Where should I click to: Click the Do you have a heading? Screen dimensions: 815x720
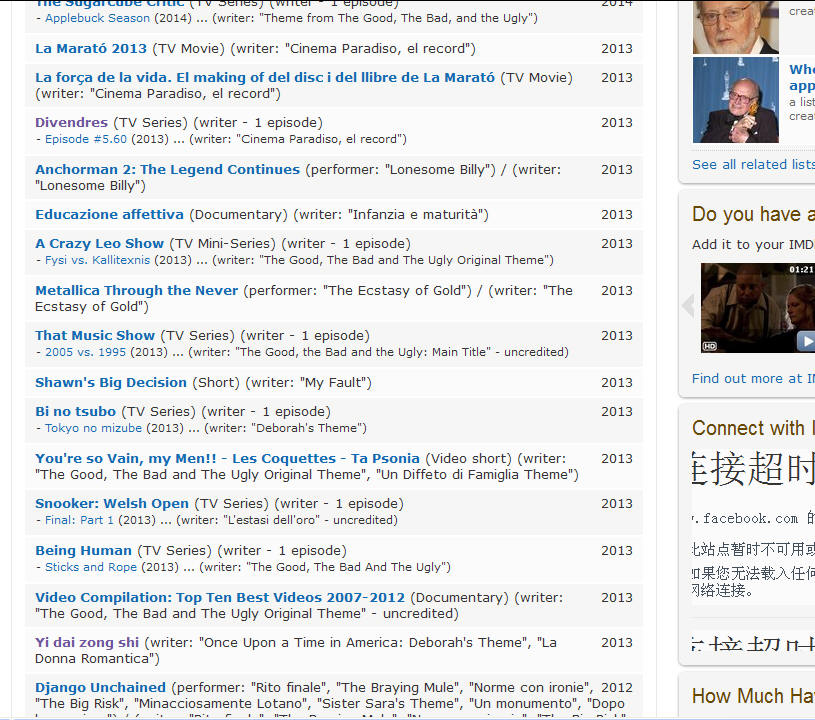click(753, 215)
